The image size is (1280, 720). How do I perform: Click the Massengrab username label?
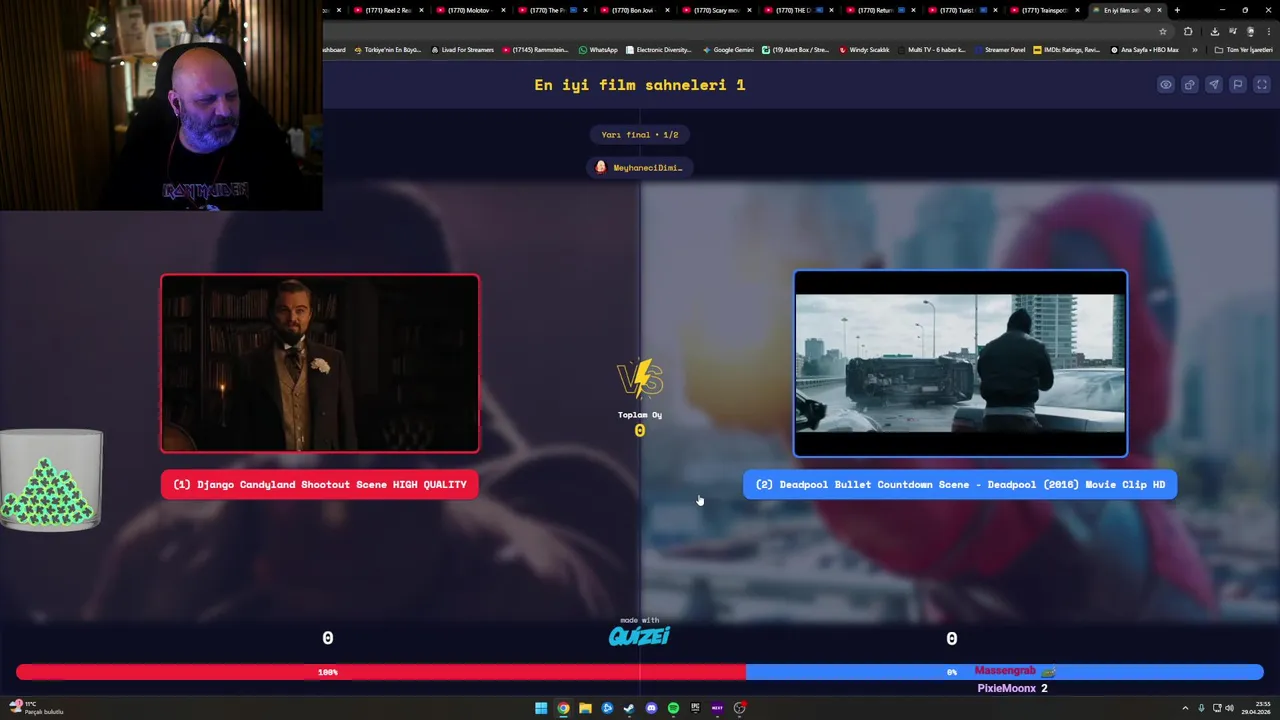click(x=1005, y=671)
